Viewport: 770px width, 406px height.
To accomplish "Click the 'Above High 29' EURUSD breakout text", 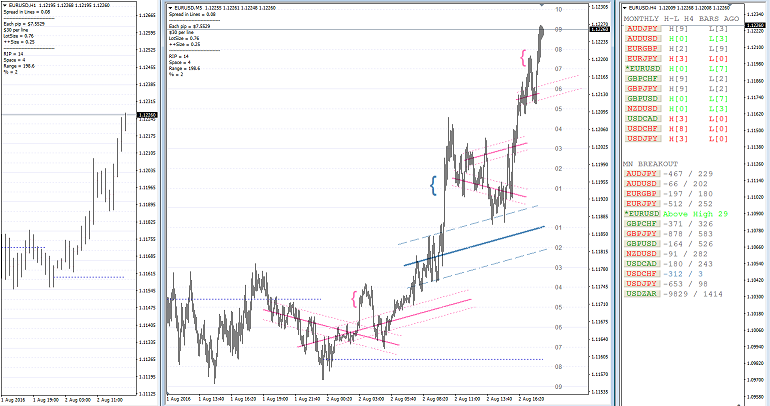I will (695, 214).
